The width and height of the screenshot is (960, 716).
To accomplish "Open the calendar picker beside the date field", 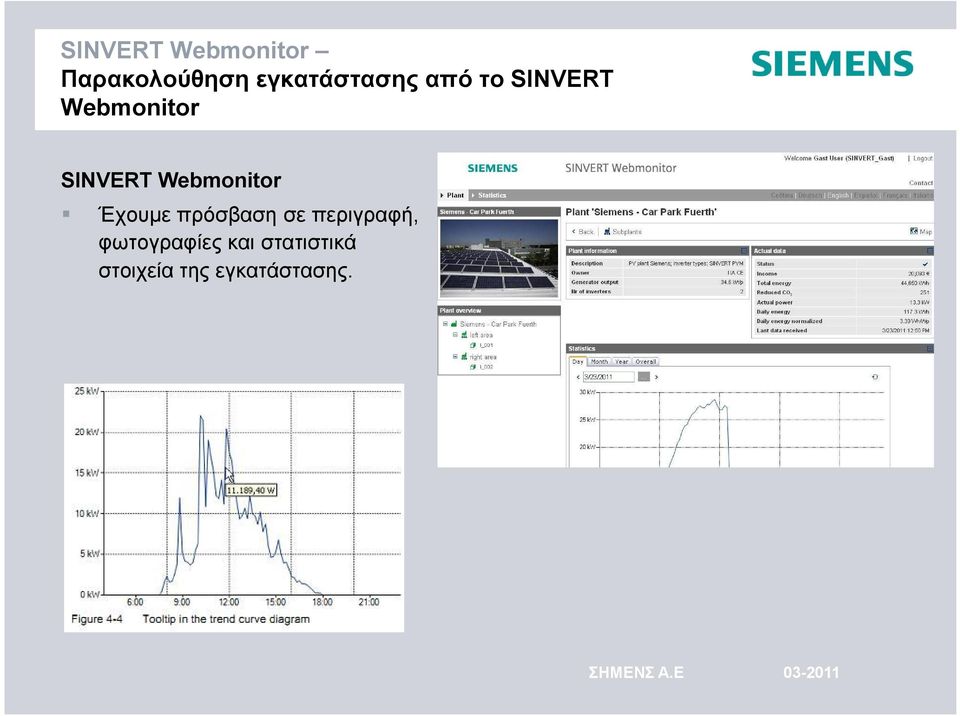I will 643,377.
